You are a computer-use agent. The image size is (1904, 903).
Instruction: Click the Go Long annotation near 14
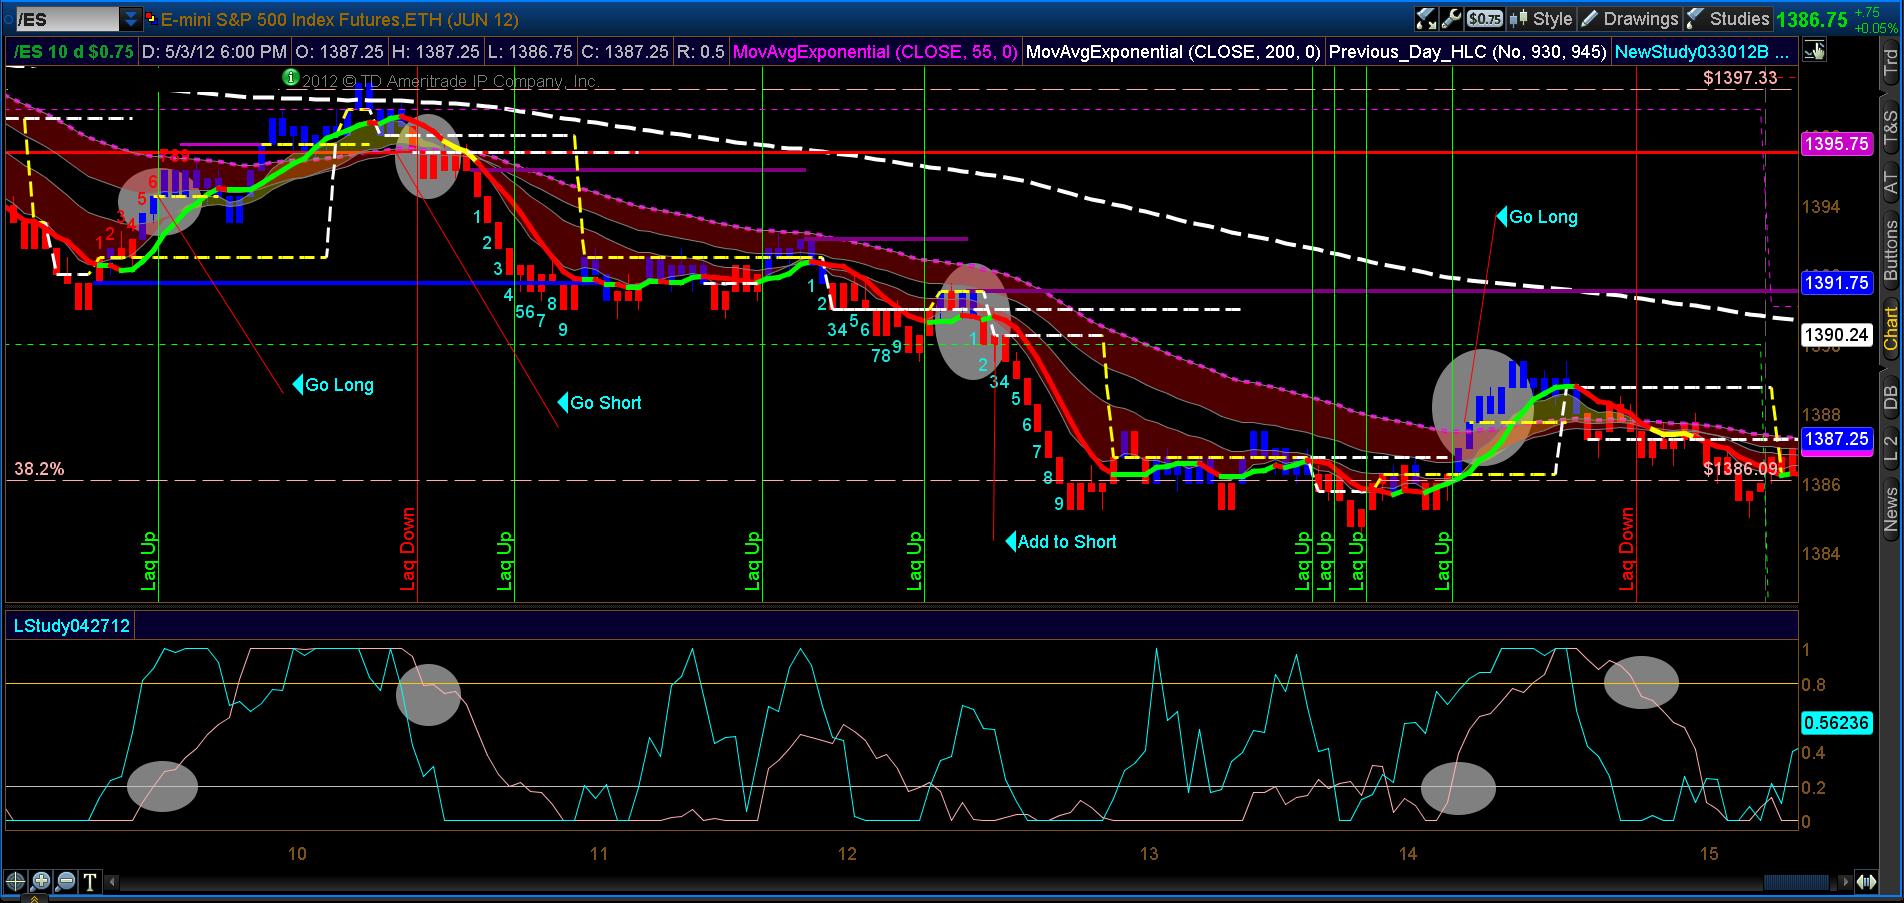1537,217
